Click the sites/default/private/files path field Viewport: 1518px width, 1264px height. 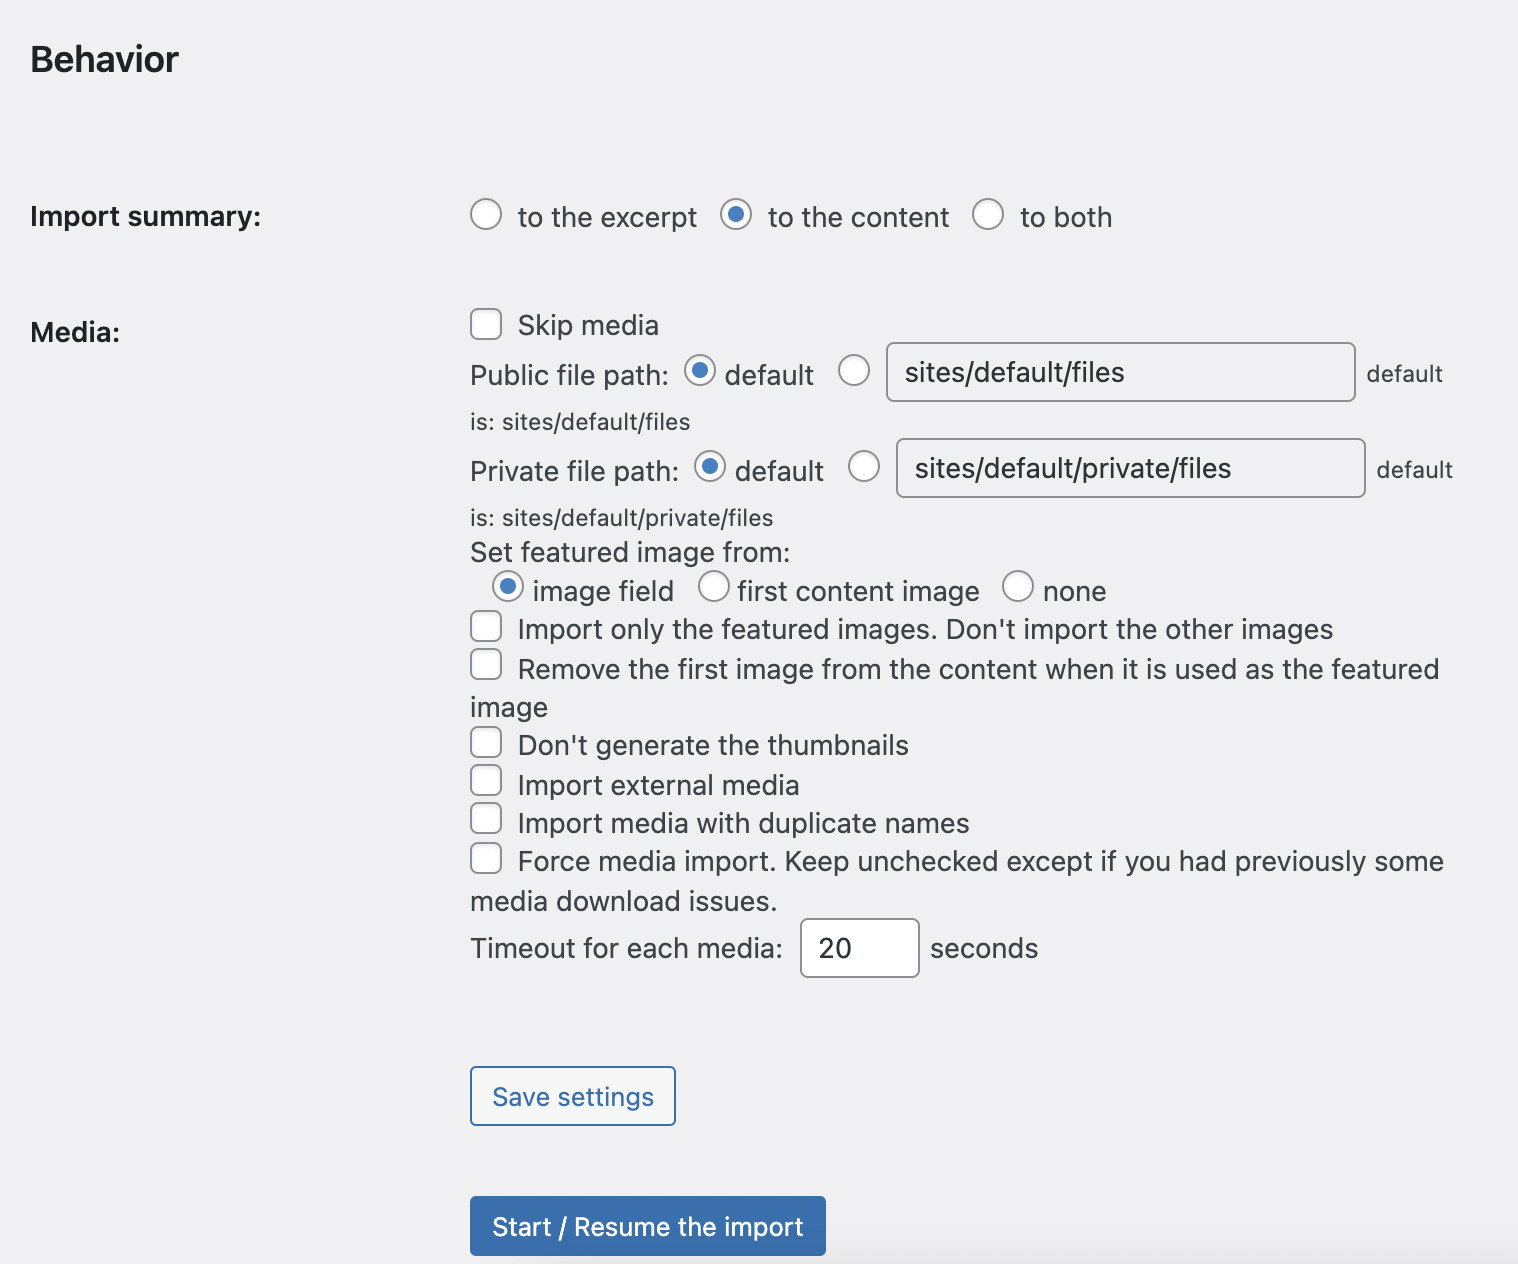[1131, 468]
